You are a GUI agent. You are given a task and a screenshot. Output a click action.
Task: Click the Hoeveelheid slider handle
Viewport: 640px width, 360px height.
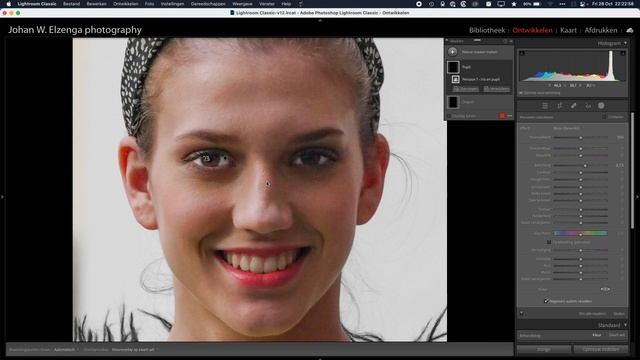pyautogui.click(x=581, y=138)
